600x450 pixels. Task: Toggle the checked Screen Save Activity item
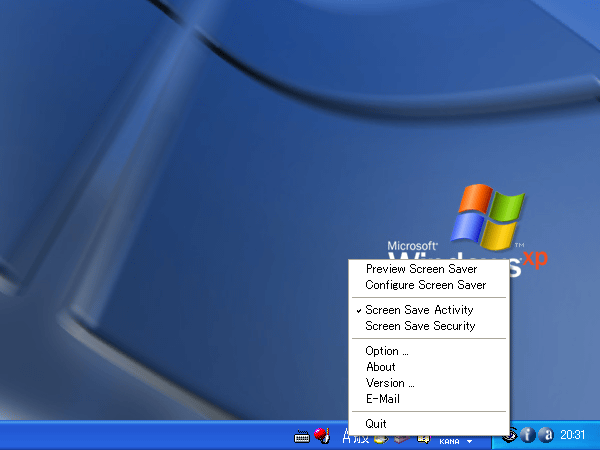[429, 310]
